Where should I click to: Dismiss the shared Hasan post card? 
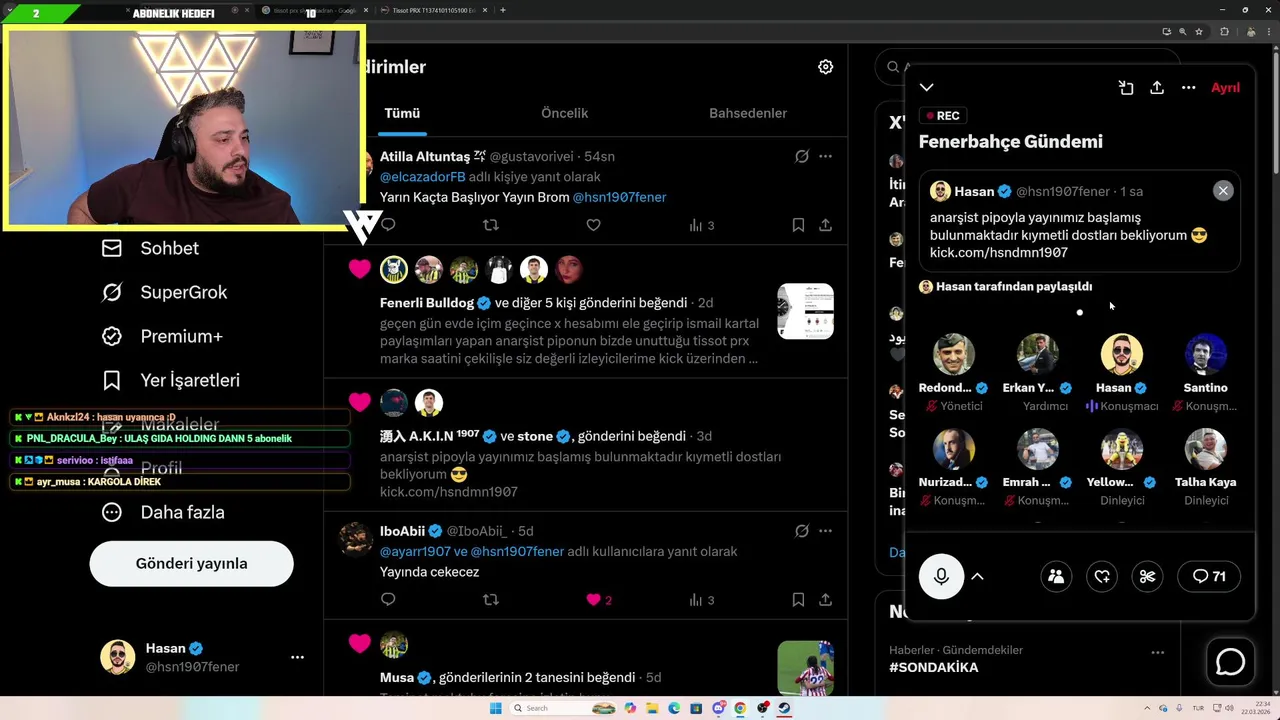(x=1223, y=191)
